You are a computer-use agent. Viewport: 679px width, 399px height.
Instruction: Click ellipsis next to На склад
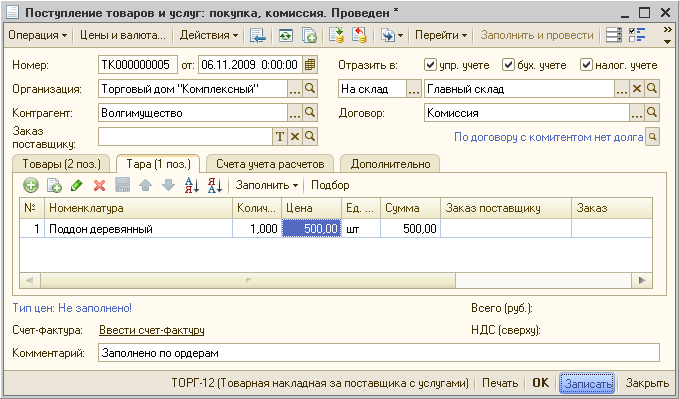click(x=414, y=89)
